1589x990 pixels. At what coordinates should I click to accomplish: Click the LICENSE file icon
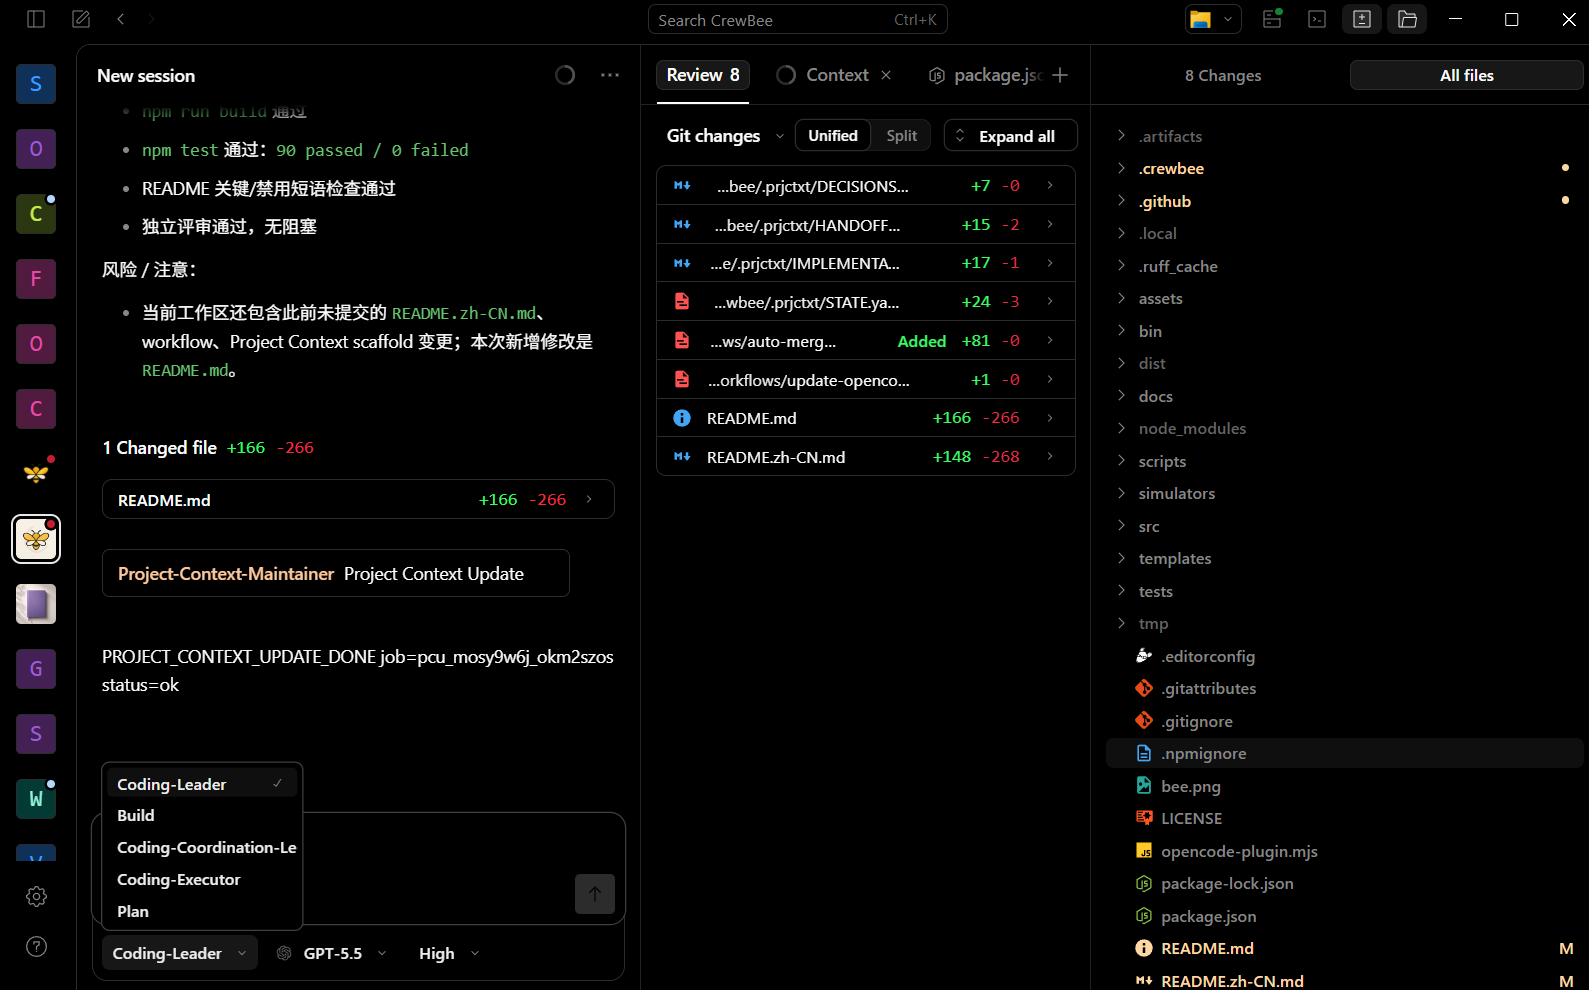1144,818
